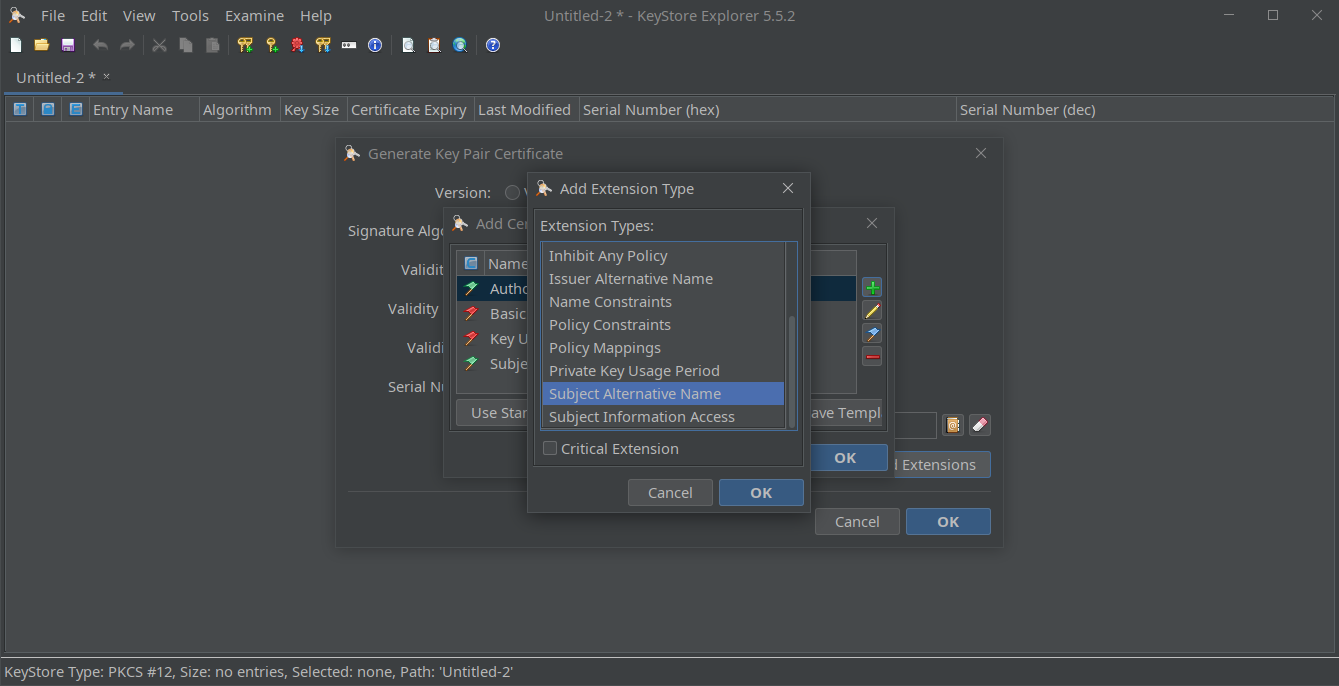Click the Examine SSL toolbar icon
Screen dimensions: 1339x686
pos(460,45)
